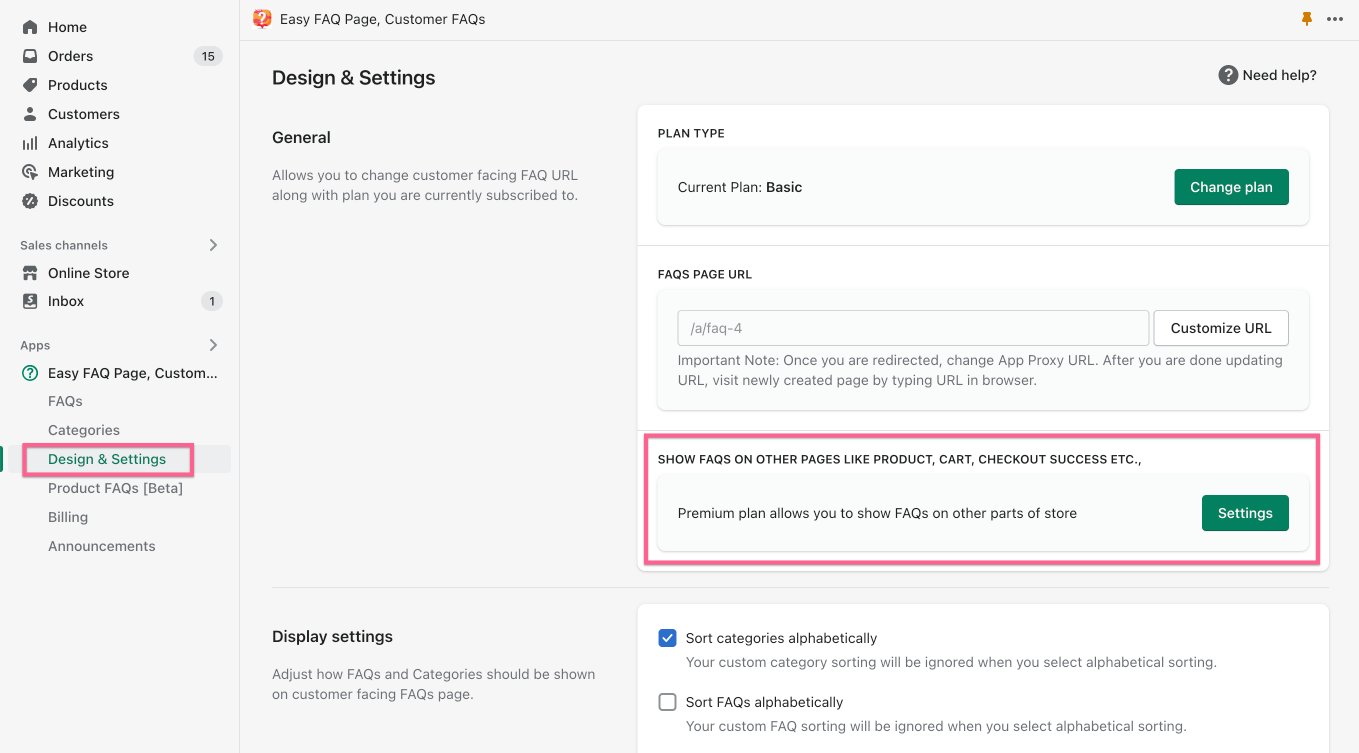Click the Inbox channel icon
The width and height of the screenshot is (1359, 753).
coord(30,301)
